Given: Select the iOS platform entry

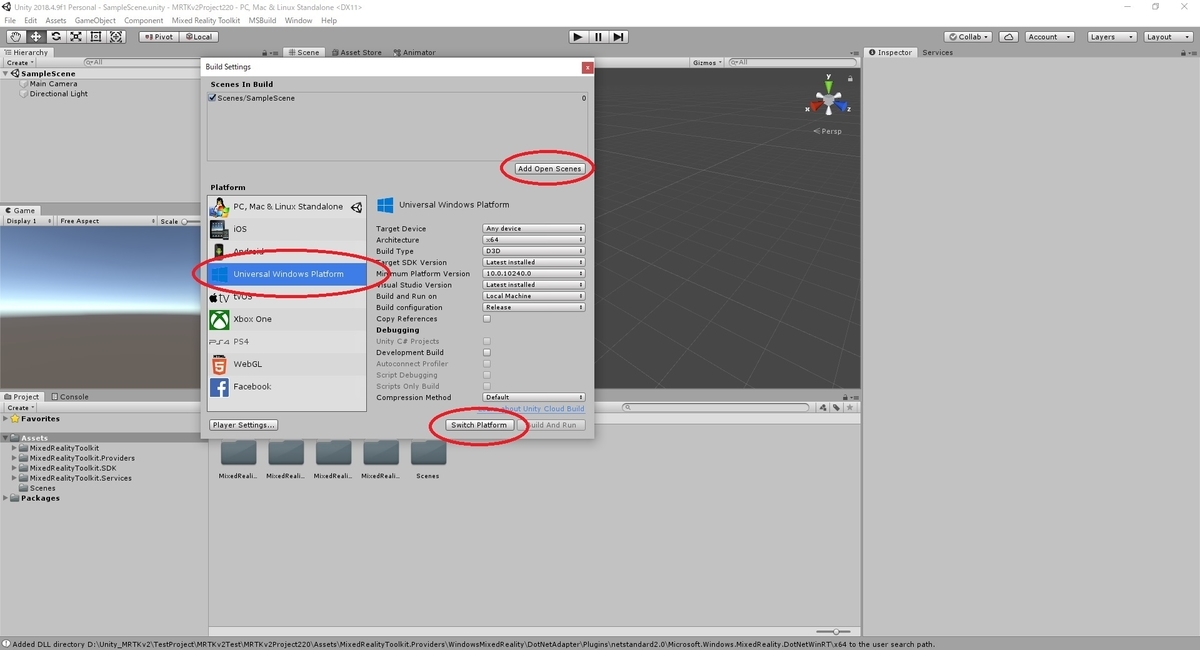Looking at the screenshot, I should (x=287, y=229).
